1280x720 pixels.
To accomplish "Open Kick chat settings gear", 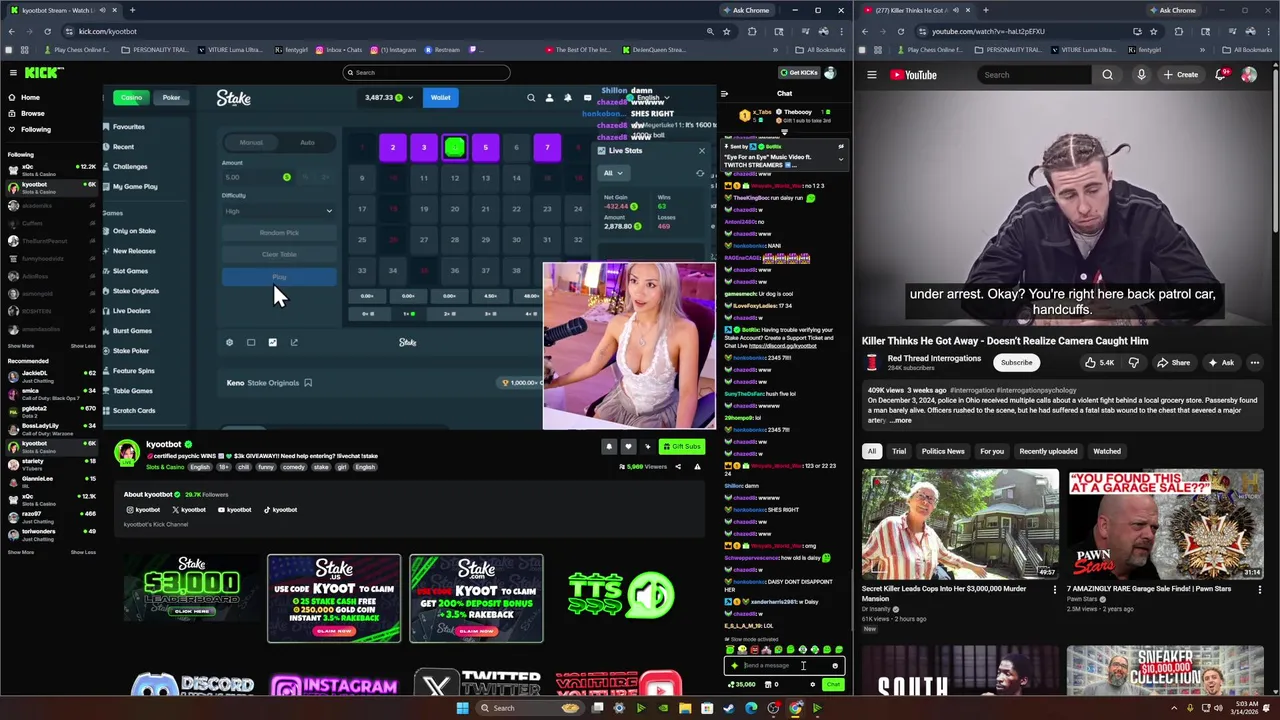I will point(812,685).
